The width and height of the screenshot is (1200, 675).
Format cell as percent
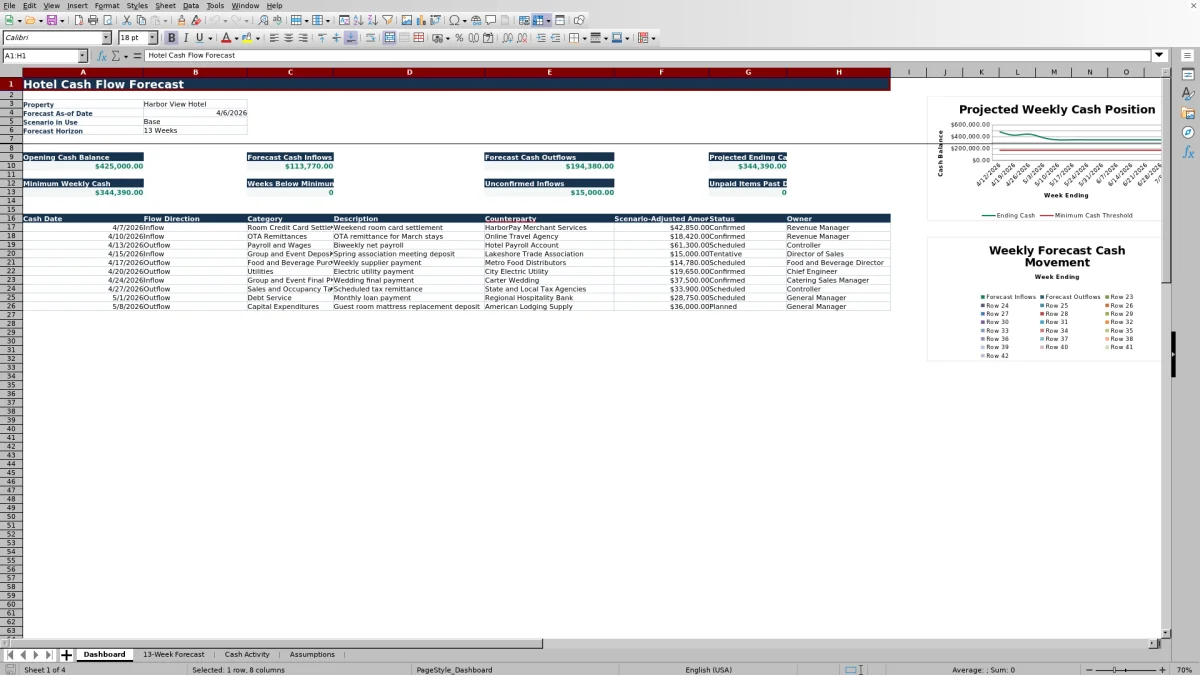tap(459, 38)
